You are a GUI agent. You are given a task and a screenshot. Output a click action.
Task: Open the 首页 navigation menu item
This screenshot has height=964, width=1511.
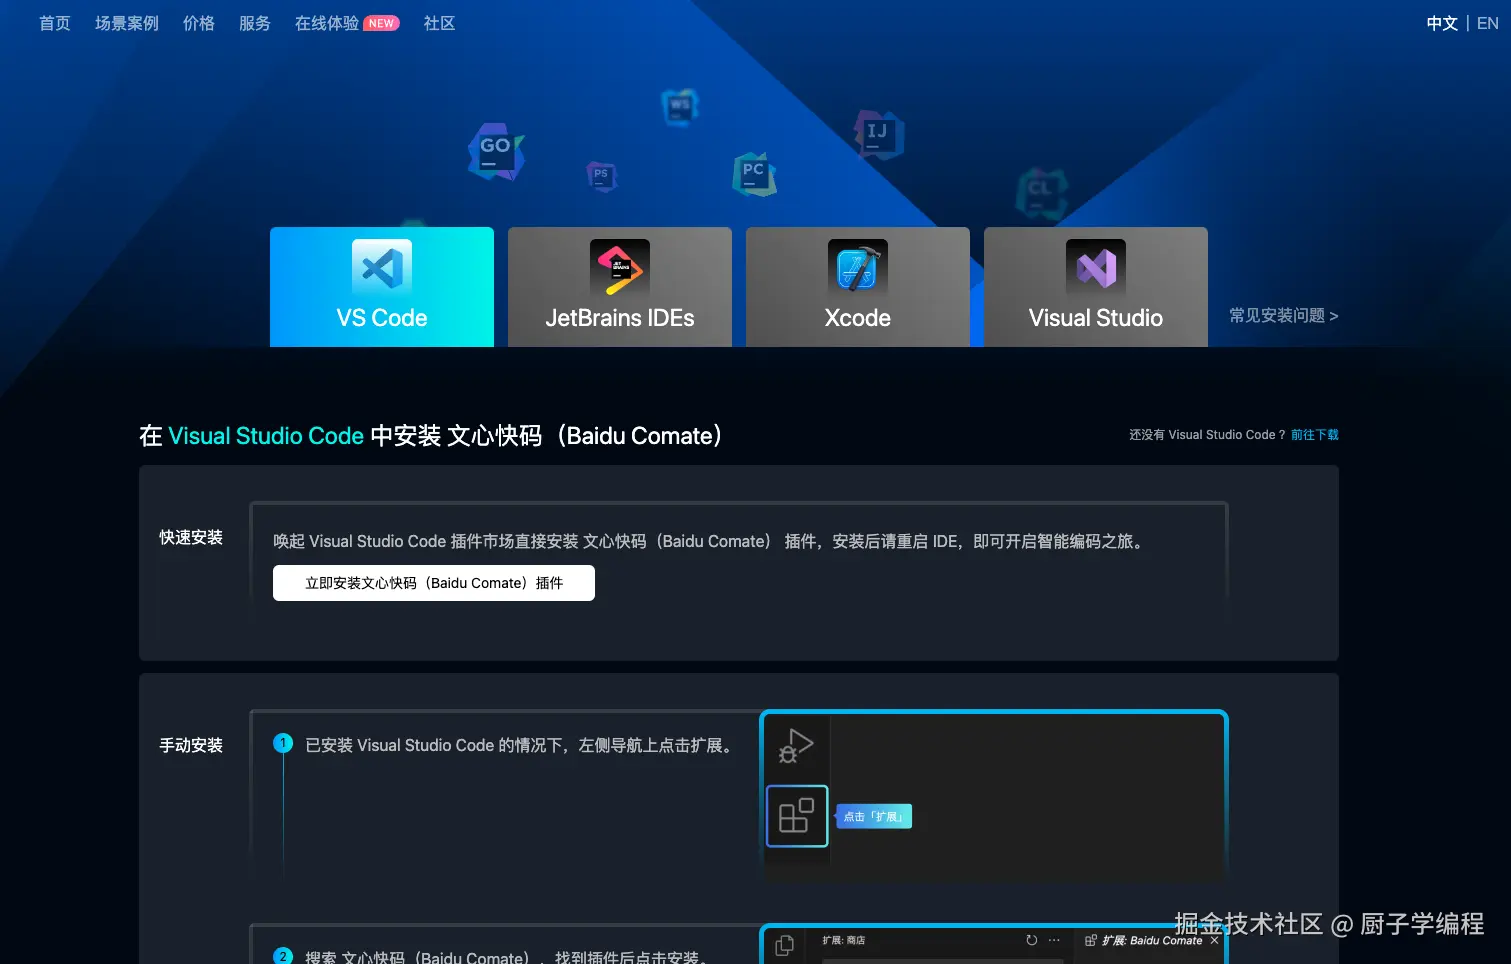[54, 23]
